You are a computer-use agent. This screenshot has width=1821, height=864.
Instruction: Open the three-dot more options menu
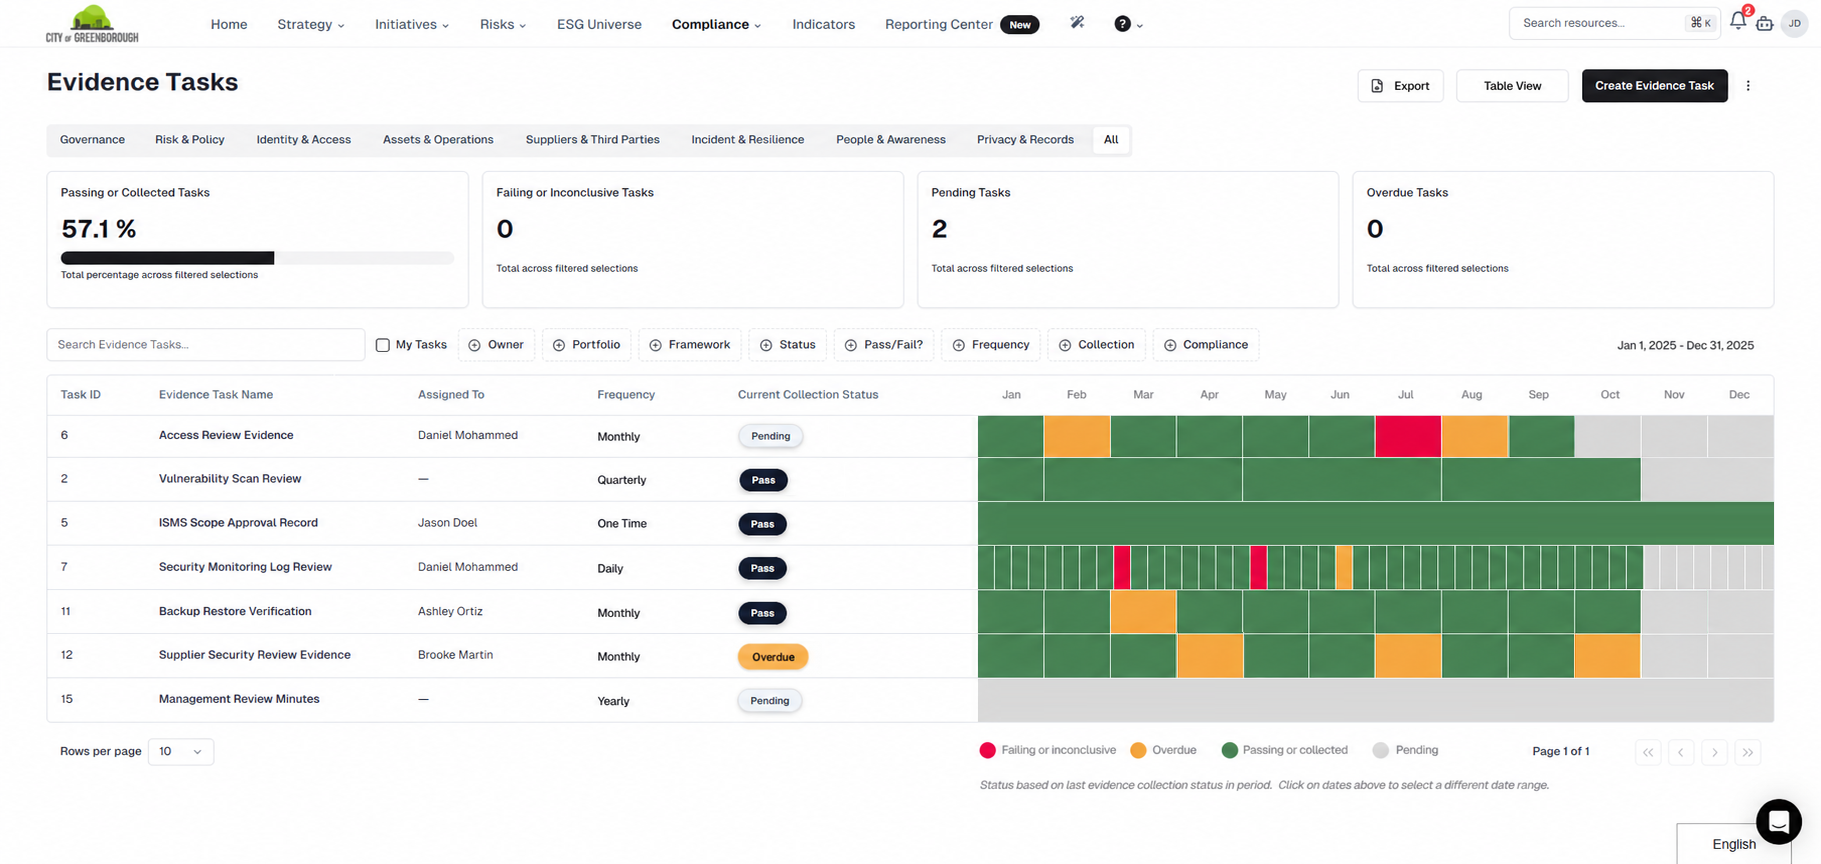(x=1748, y=86)
